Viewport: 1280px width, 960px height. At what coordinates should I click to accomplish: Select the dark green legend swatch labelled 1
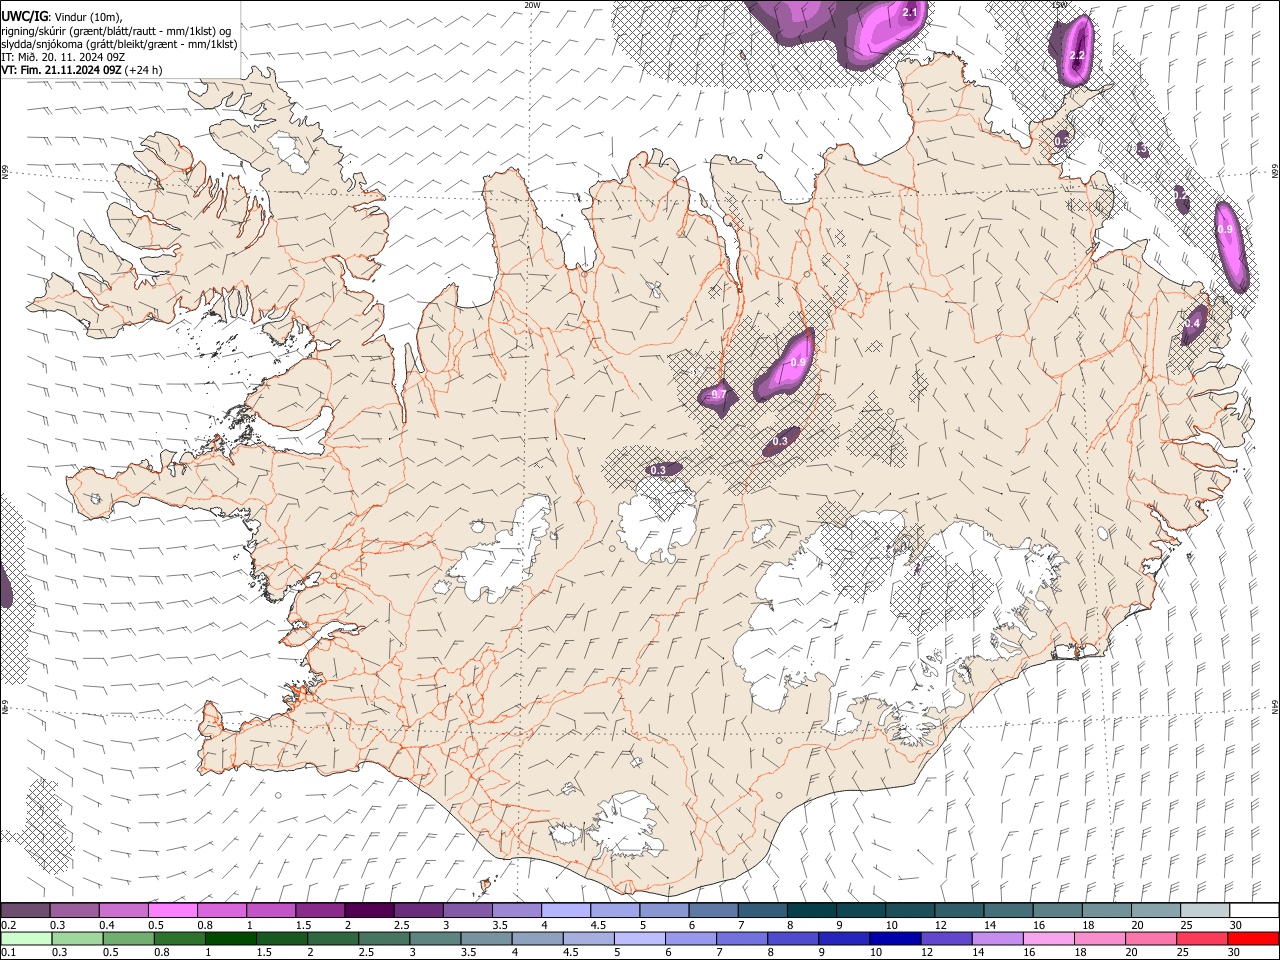click(230, 938)
